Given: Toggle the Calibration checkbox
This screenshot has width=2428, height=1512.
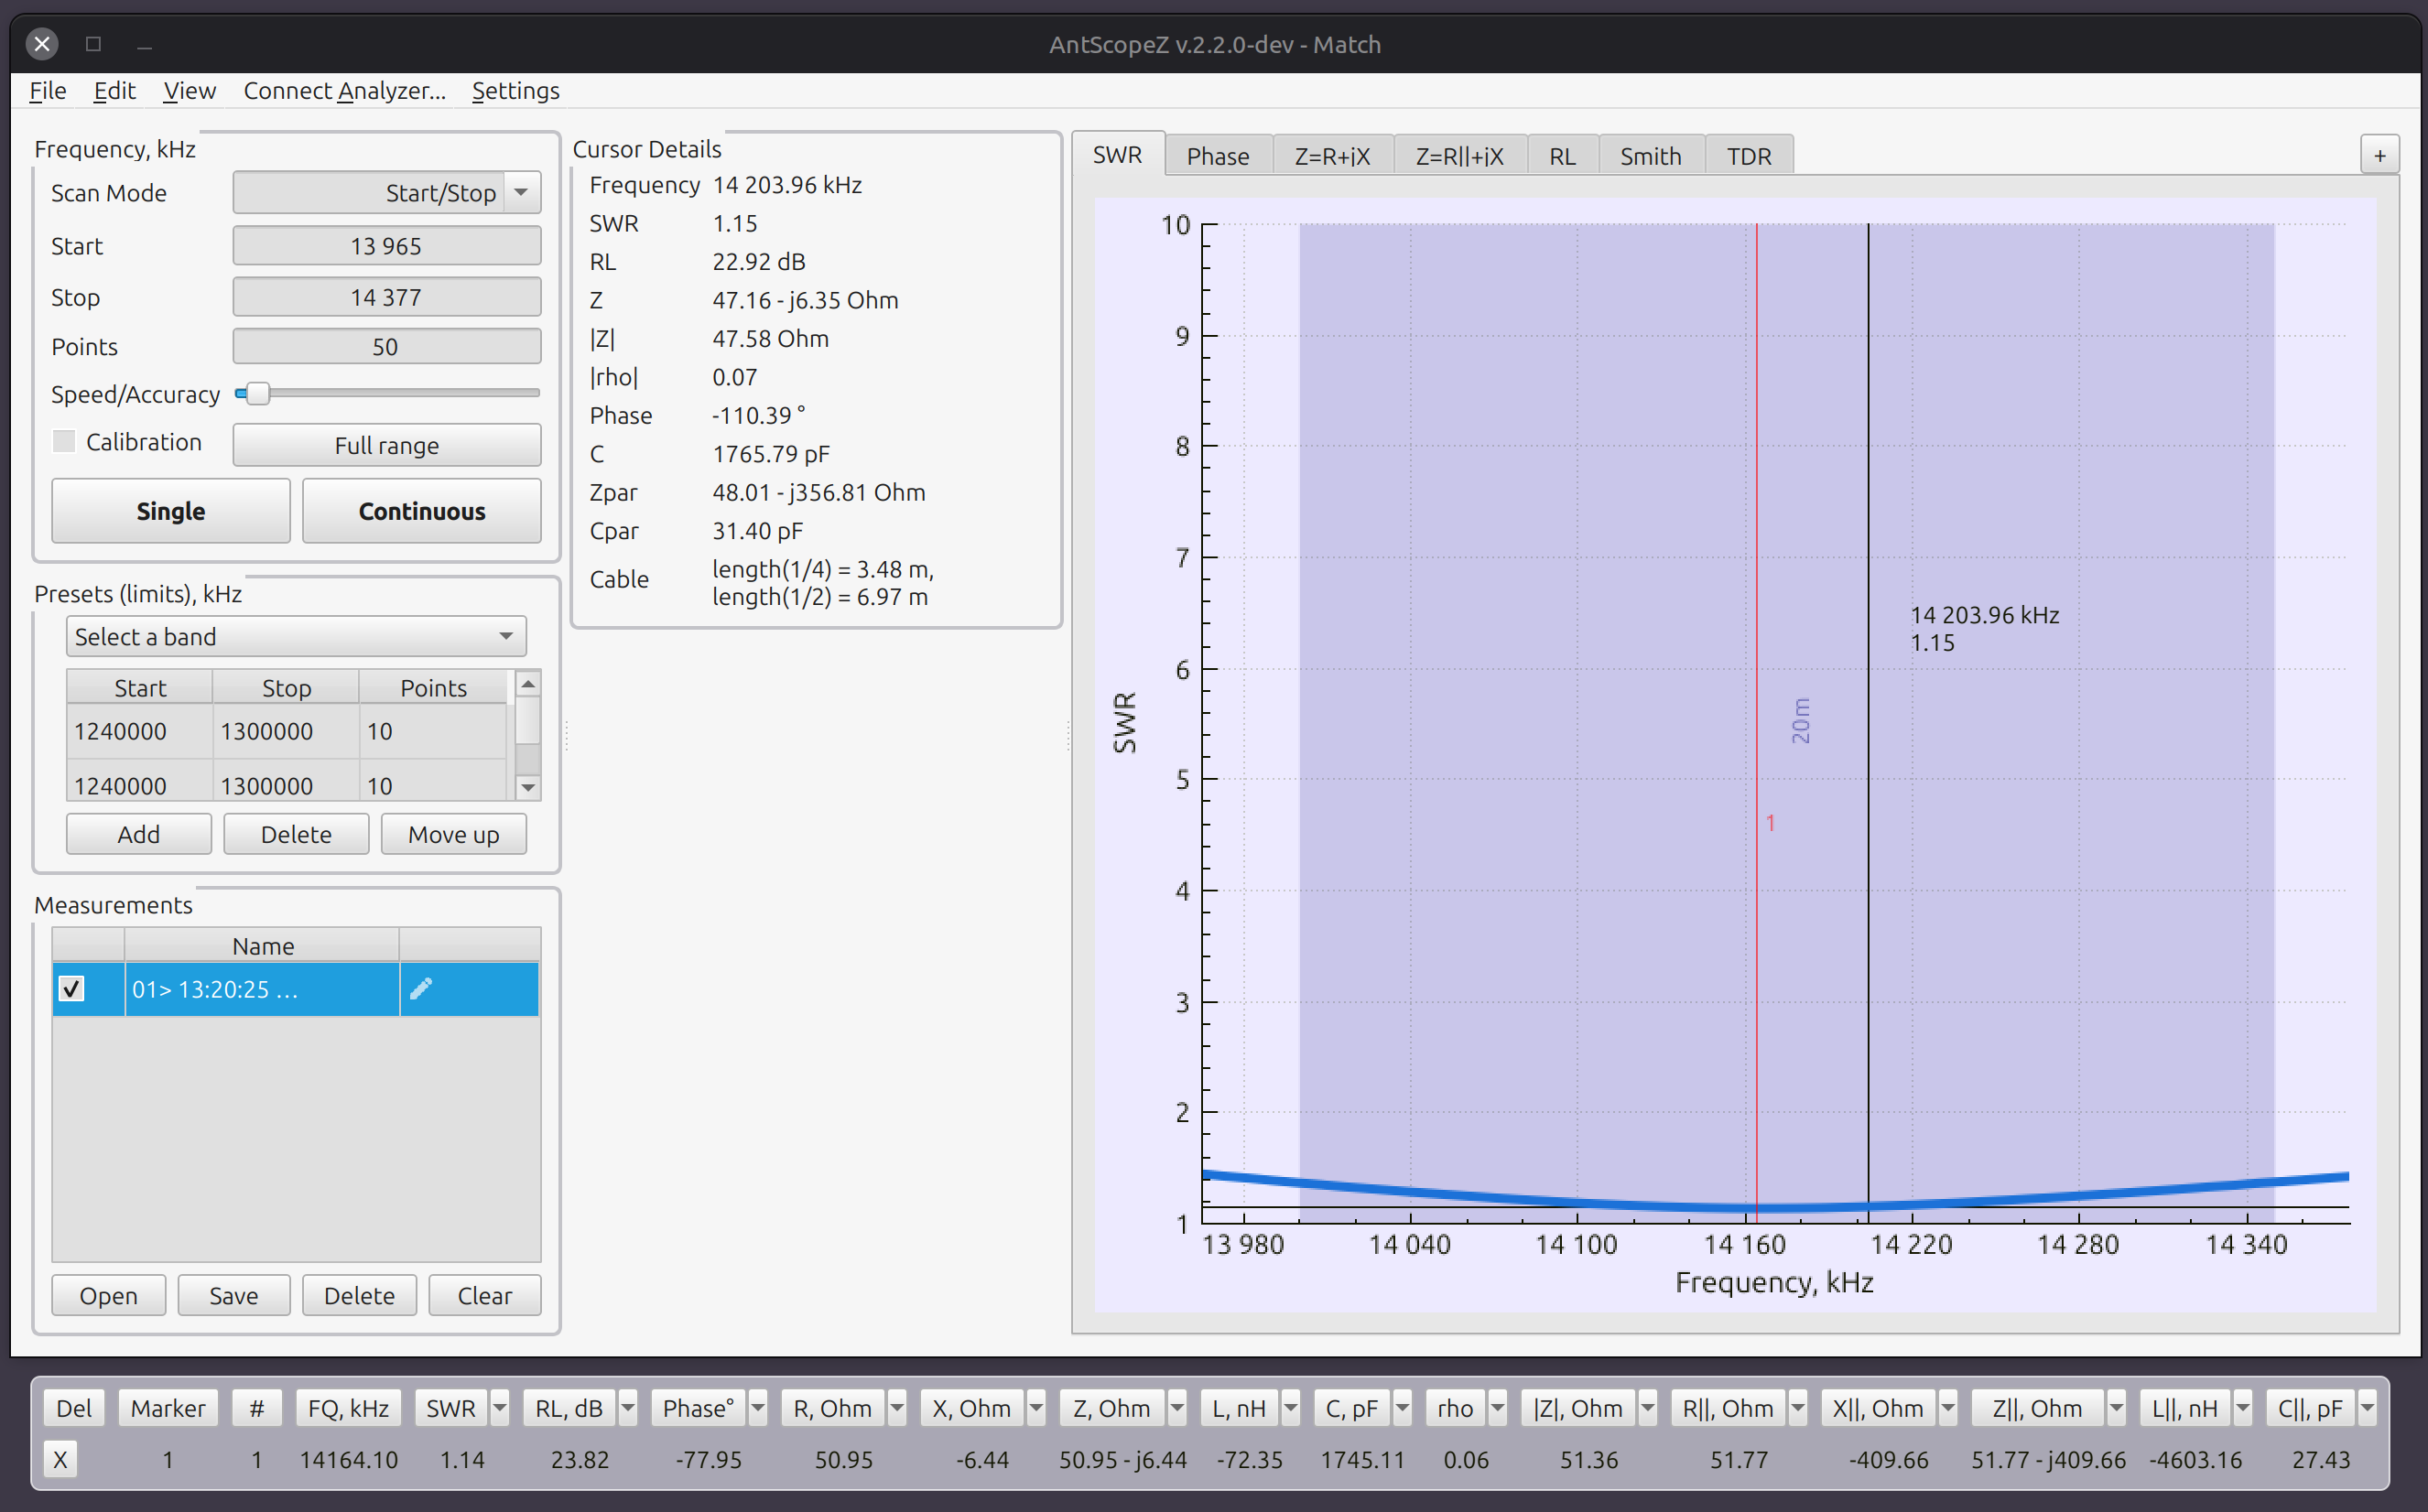Looking at the screenshot, I should (64, 442).
